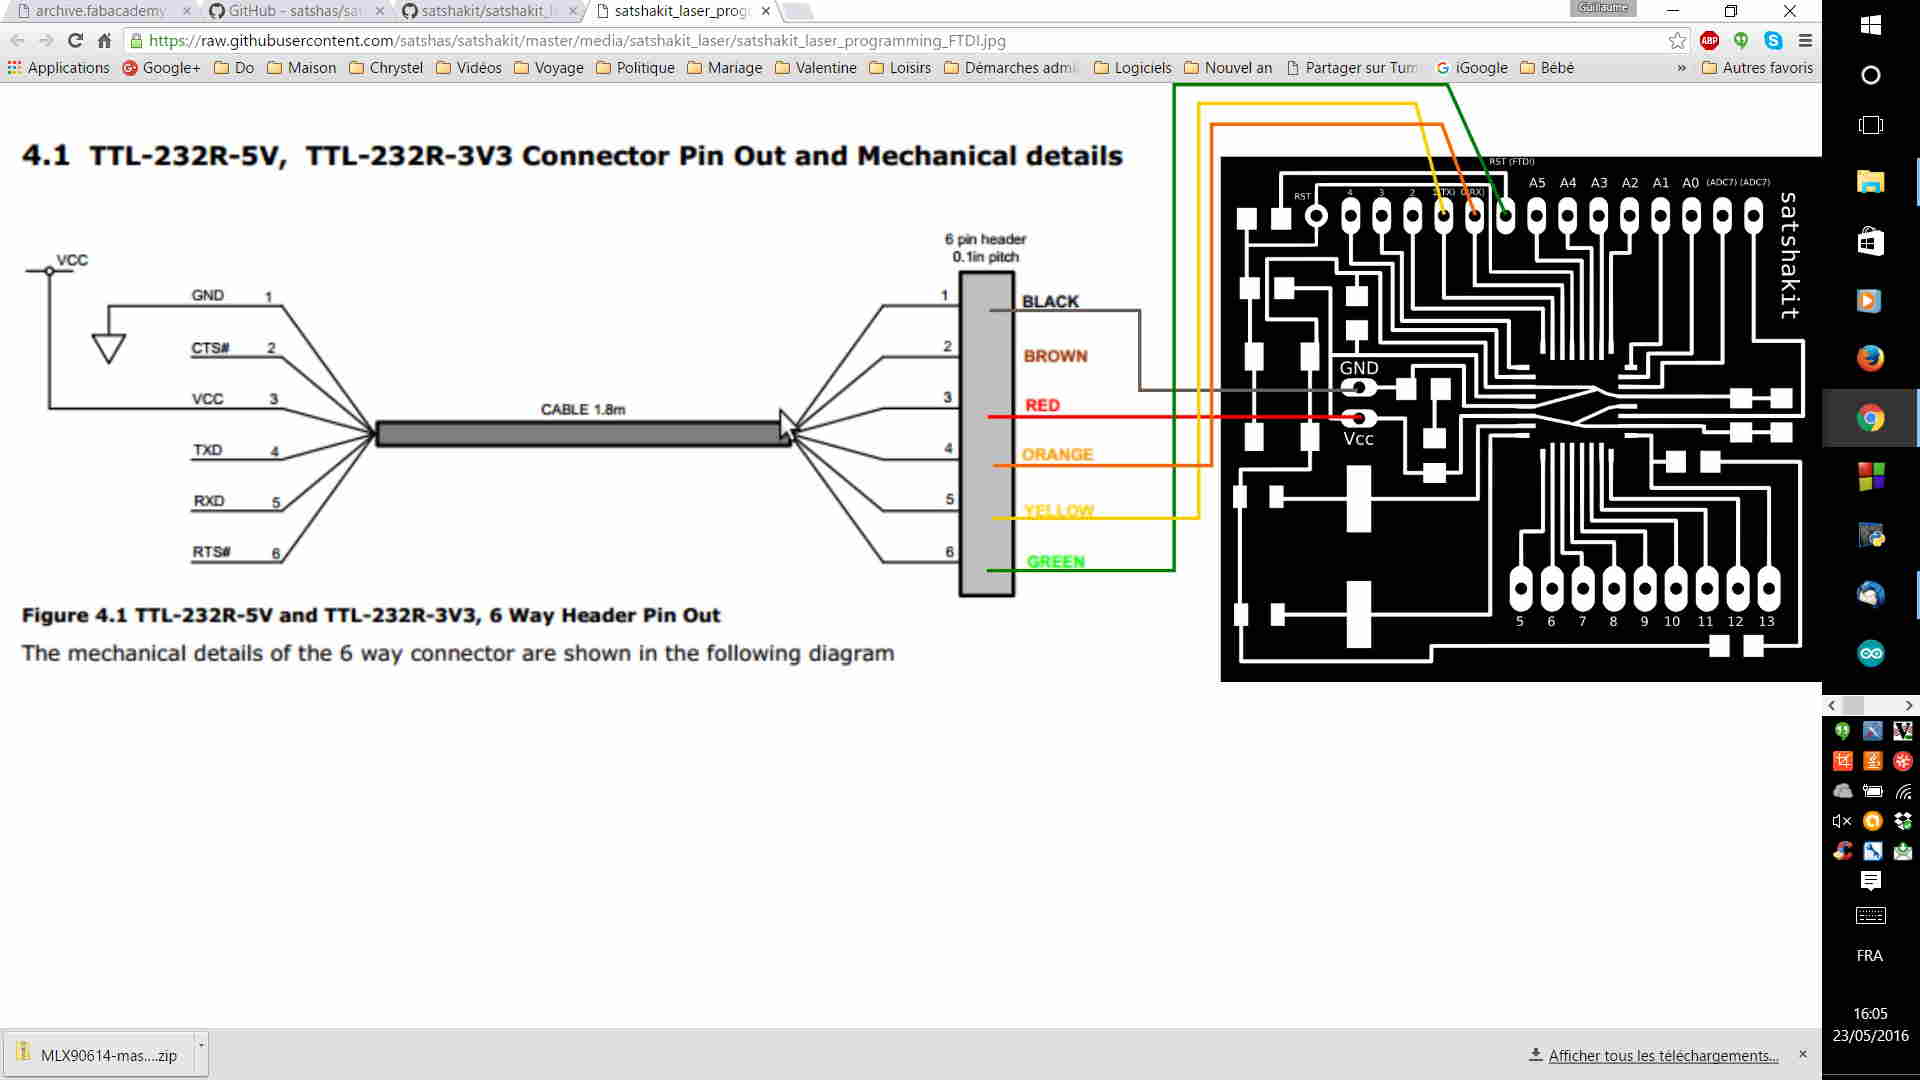Open MLX90614 download item options arrow

pyautogui.click(x=201, y=1045)
